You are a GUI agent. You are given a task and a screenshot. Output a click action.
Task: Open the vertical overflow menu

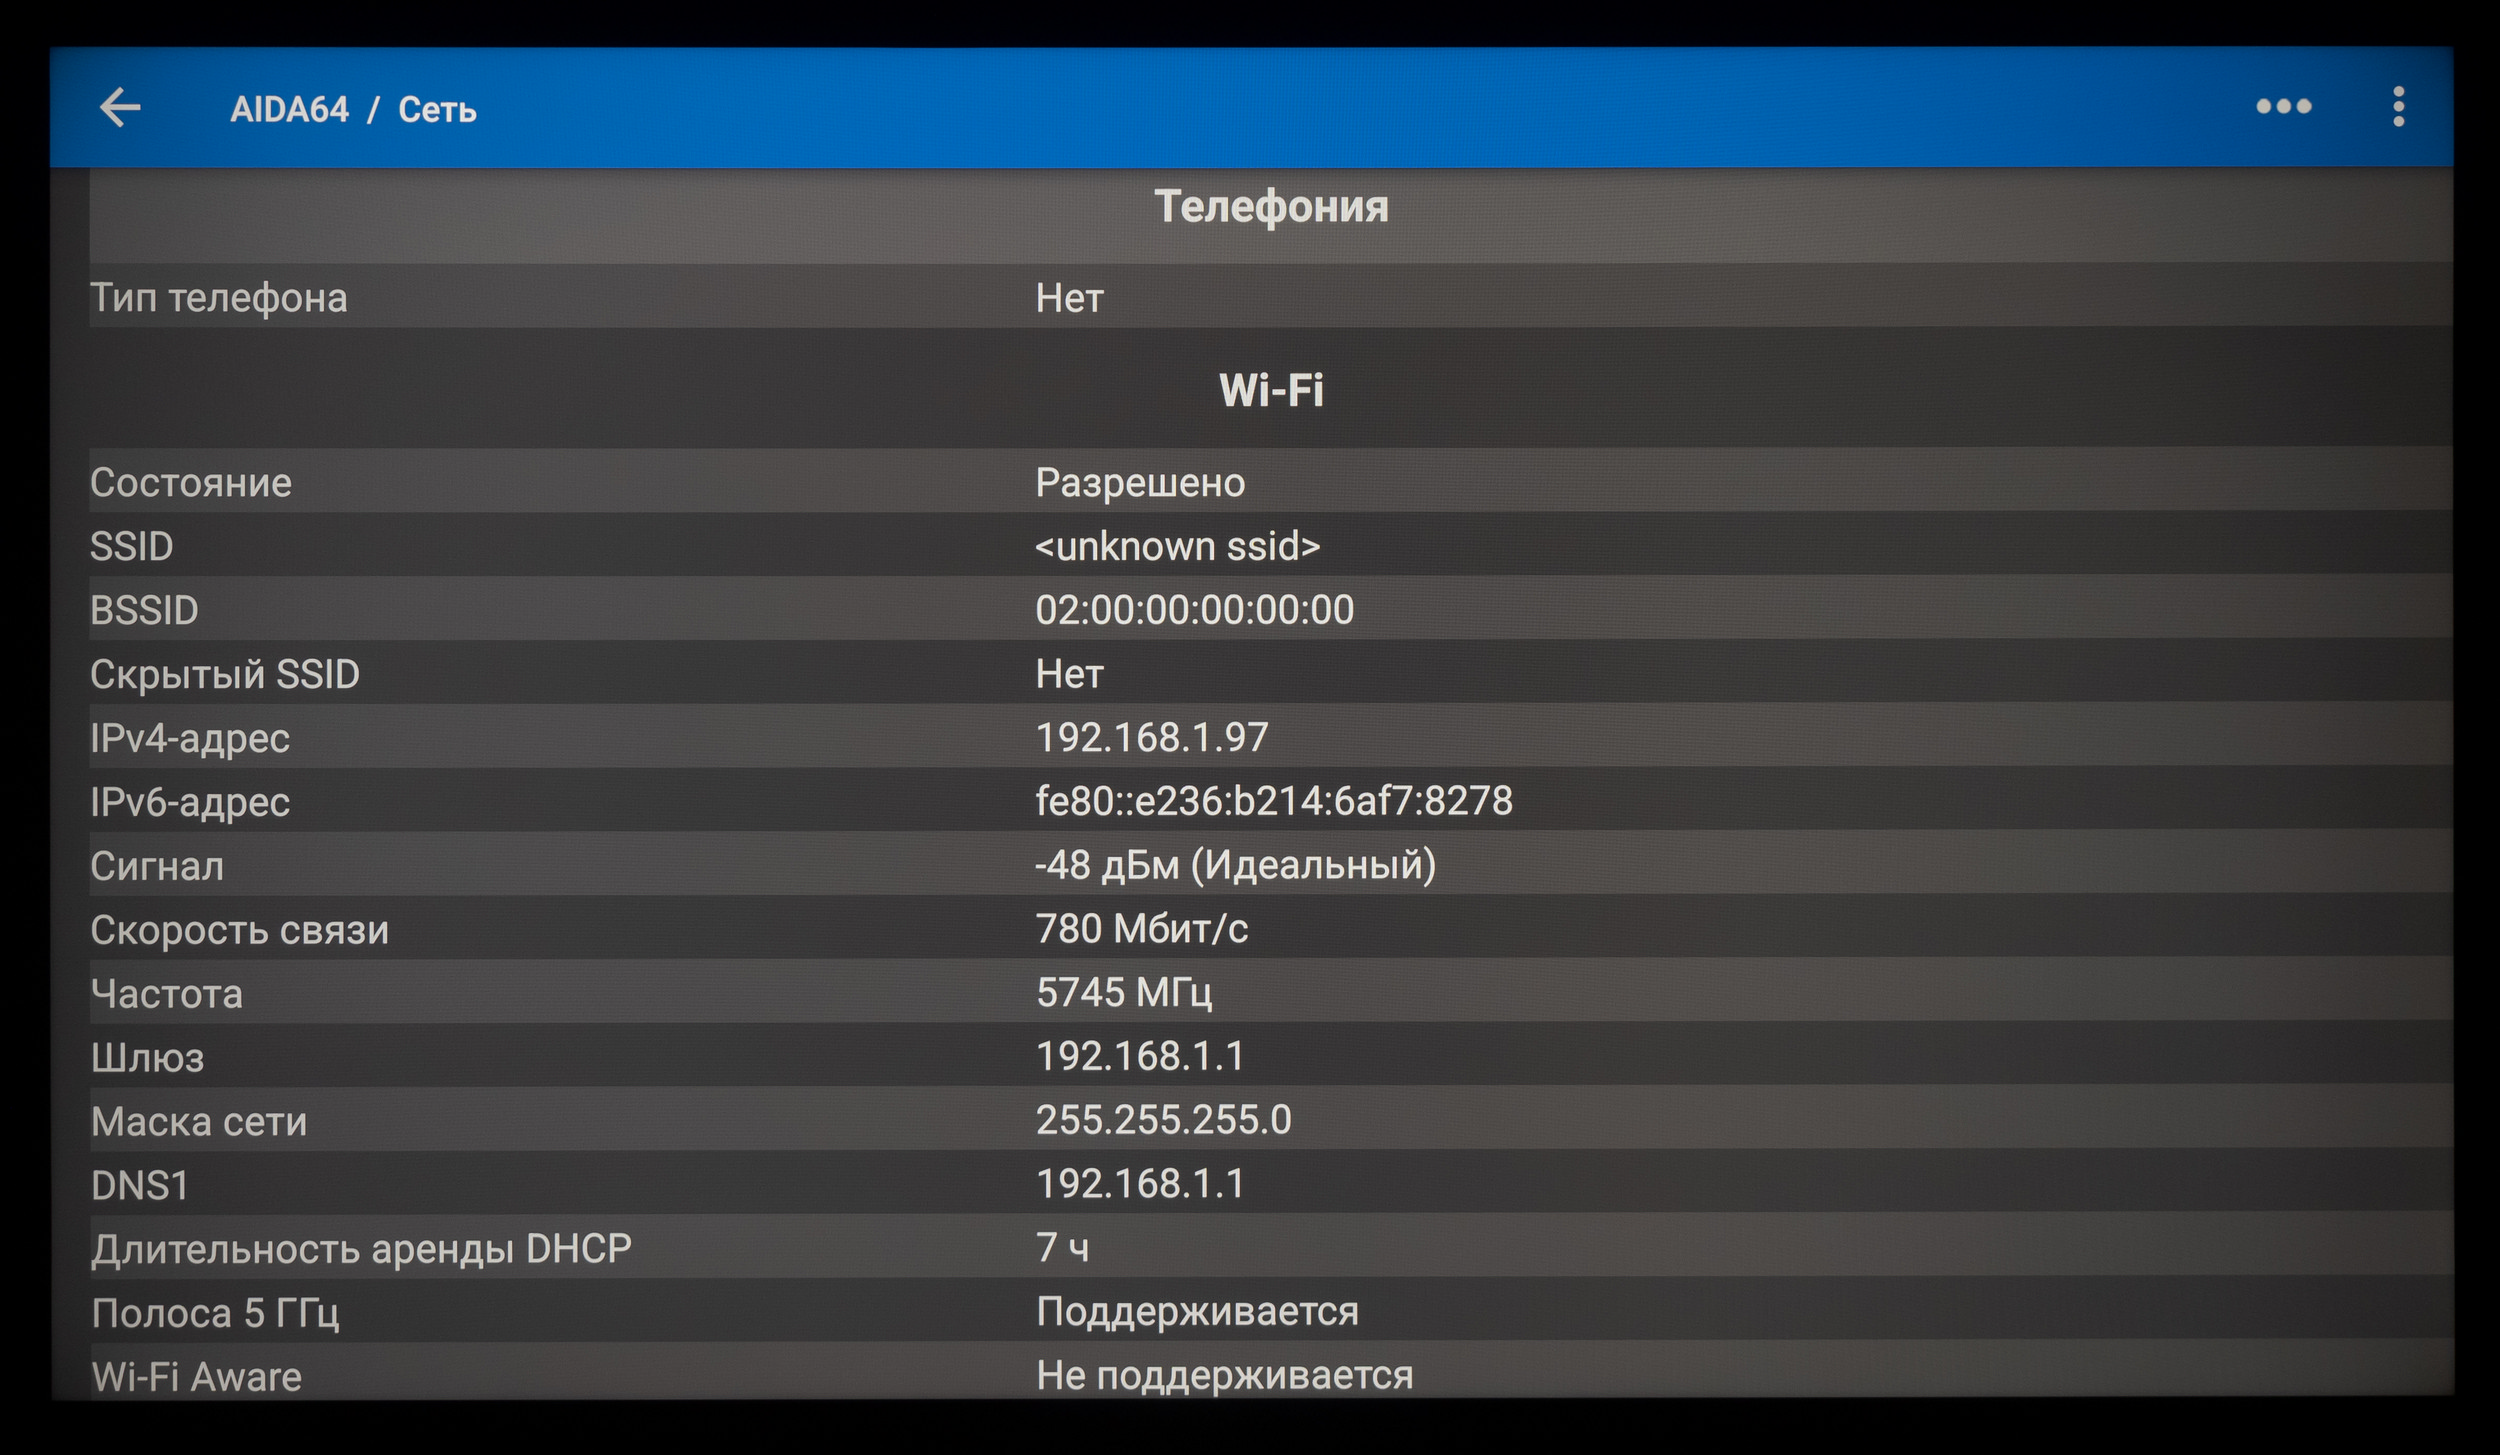[x=2398, y=107]
